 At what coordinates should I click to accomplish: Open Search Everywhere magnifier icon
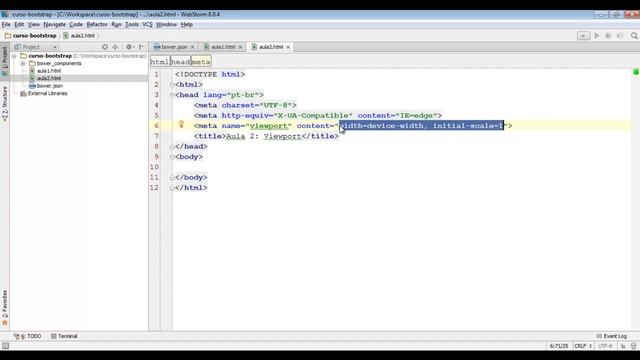tap(634, 36)
